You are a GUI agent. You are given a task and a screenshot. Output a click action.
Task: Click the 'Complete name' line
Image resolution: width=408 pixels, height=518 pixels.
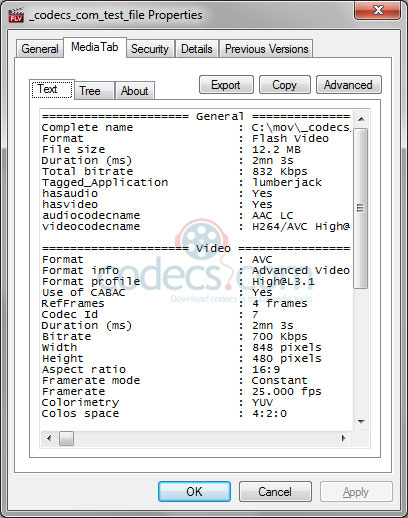click(x=196, y=127)
